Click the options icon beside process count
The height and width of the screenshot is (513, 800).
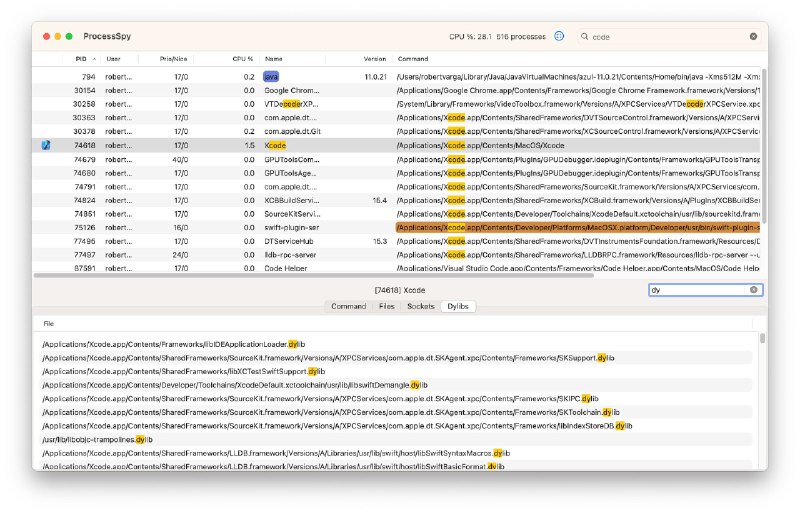pyautogui.click(x=559, y=36)
